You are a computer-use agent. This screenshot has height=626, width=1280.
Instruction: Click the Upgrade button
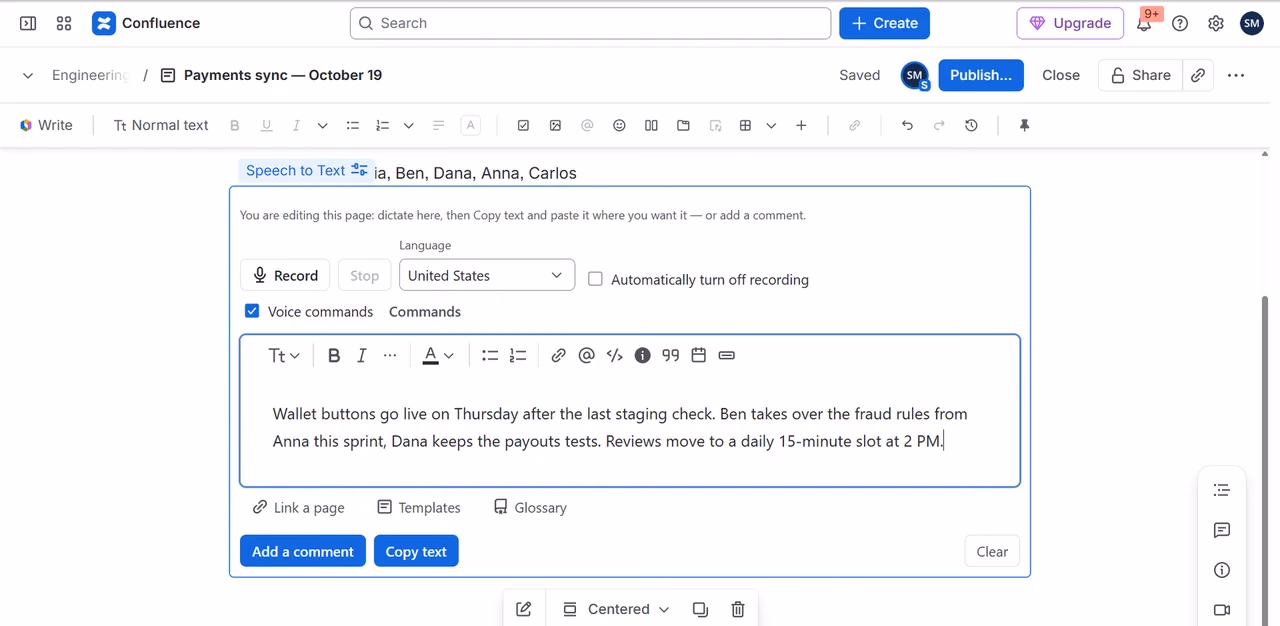point(1070,23)
